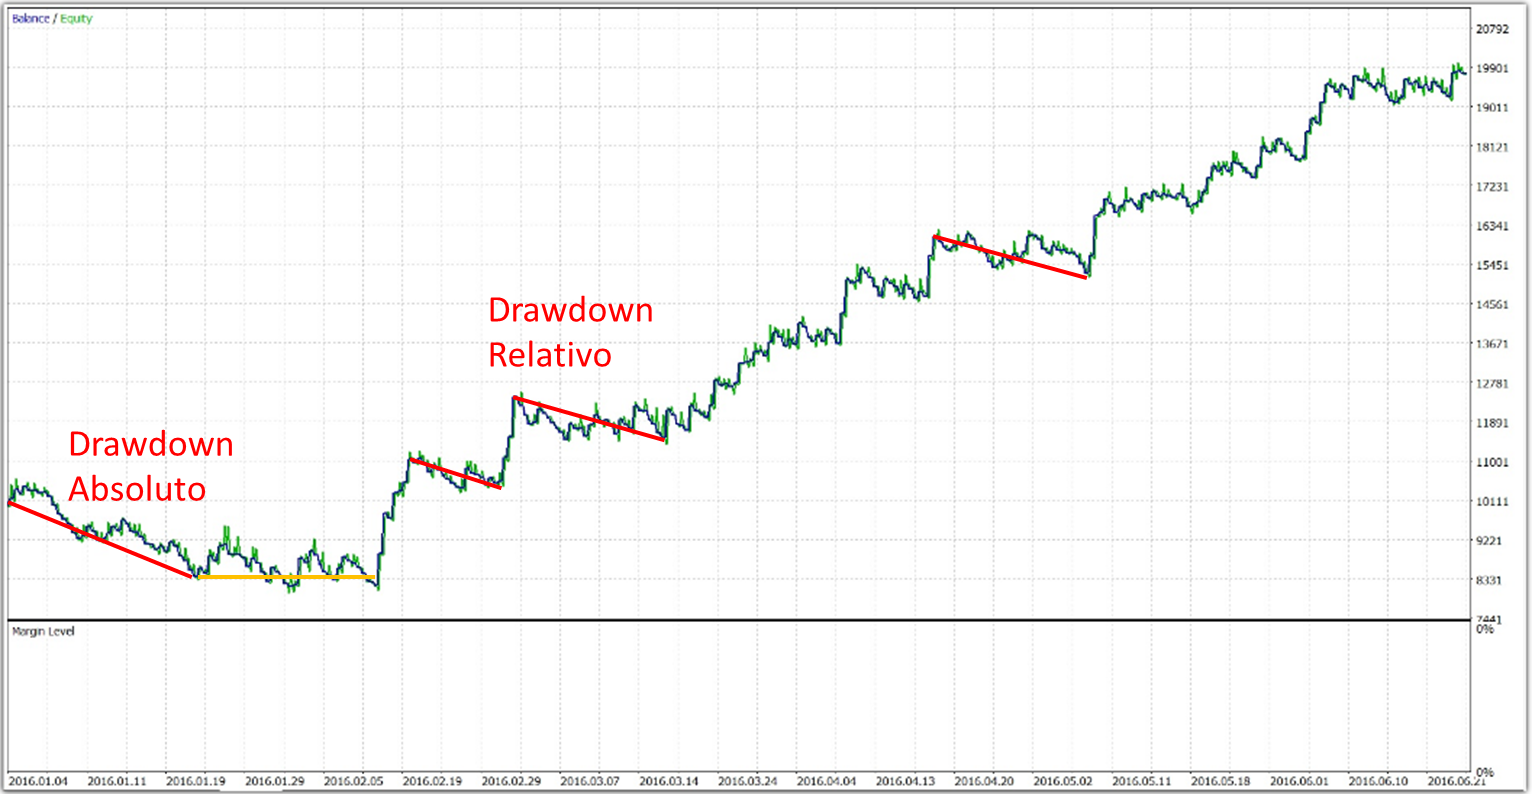Click the "Margin Level" panel label

[x=42, y=632]
